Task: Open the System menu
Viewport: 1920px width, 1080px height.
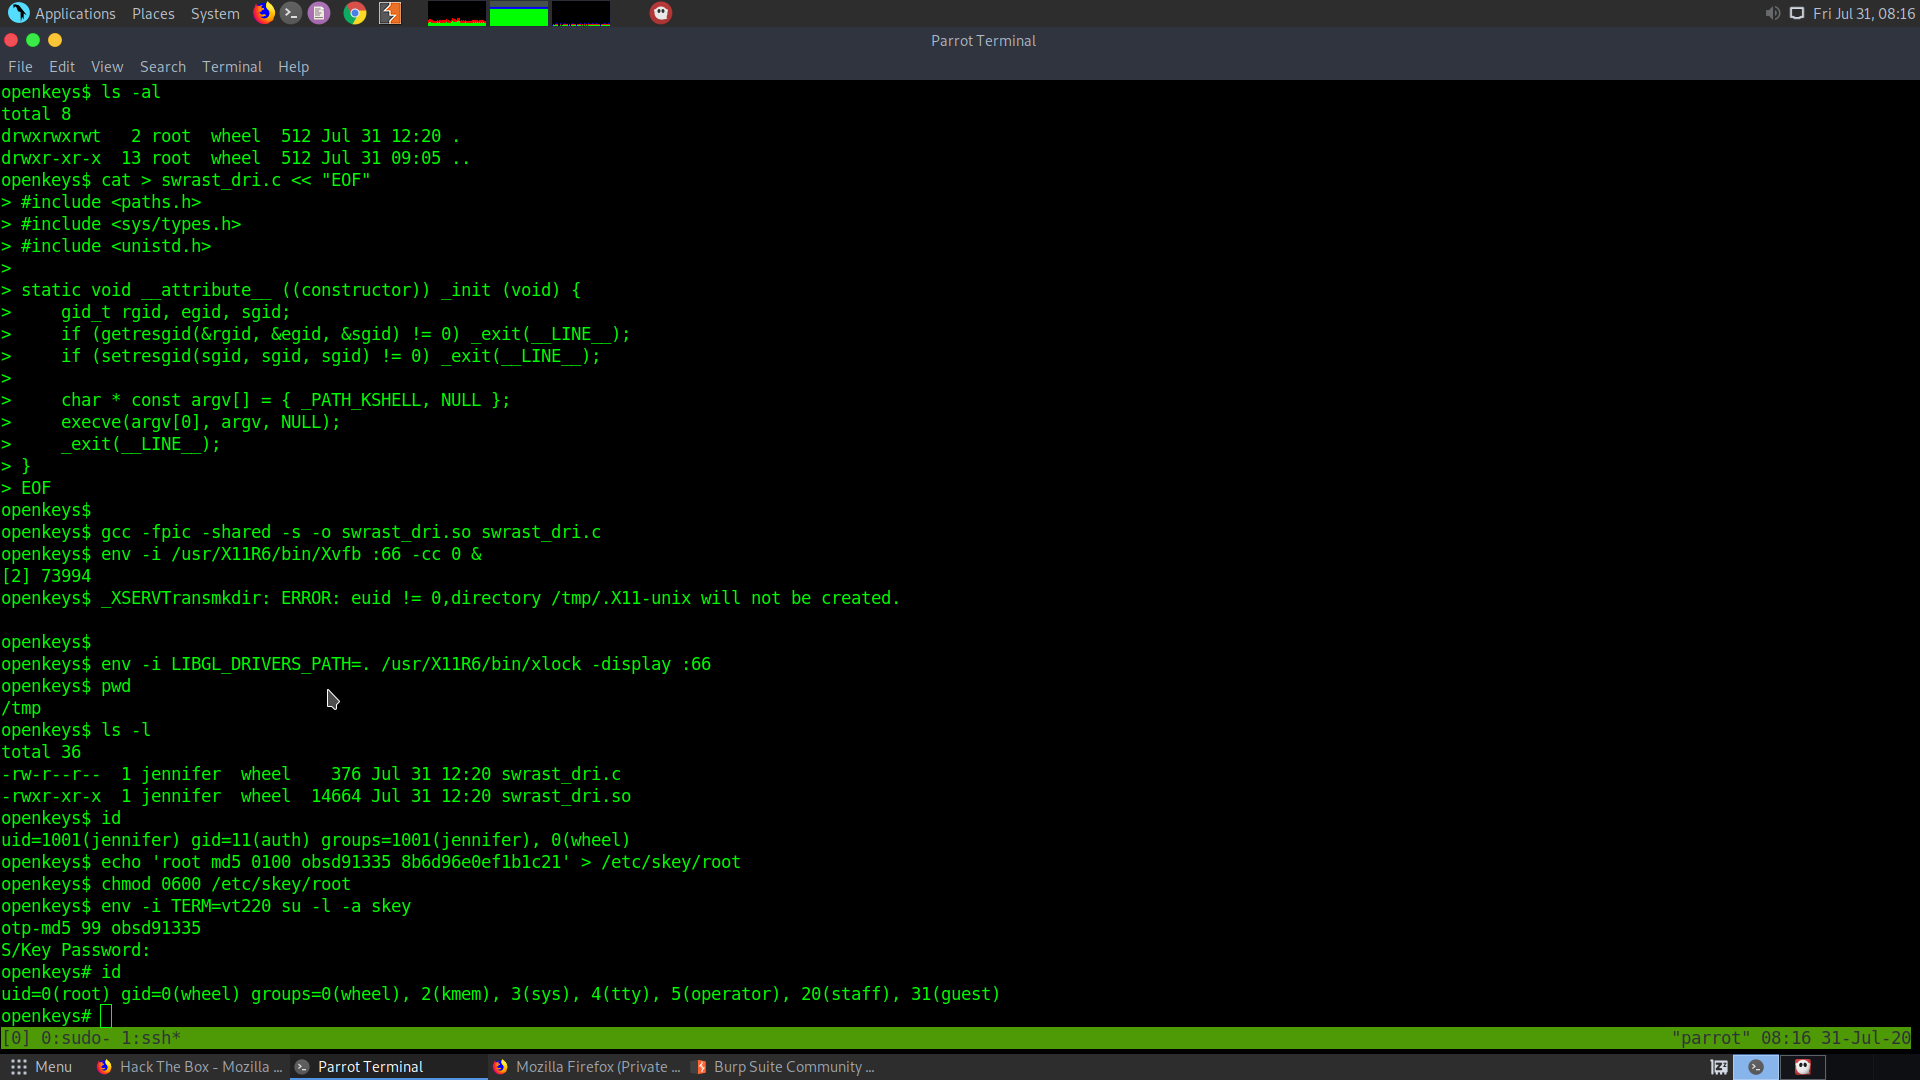Action: click(x=215, y=13)
